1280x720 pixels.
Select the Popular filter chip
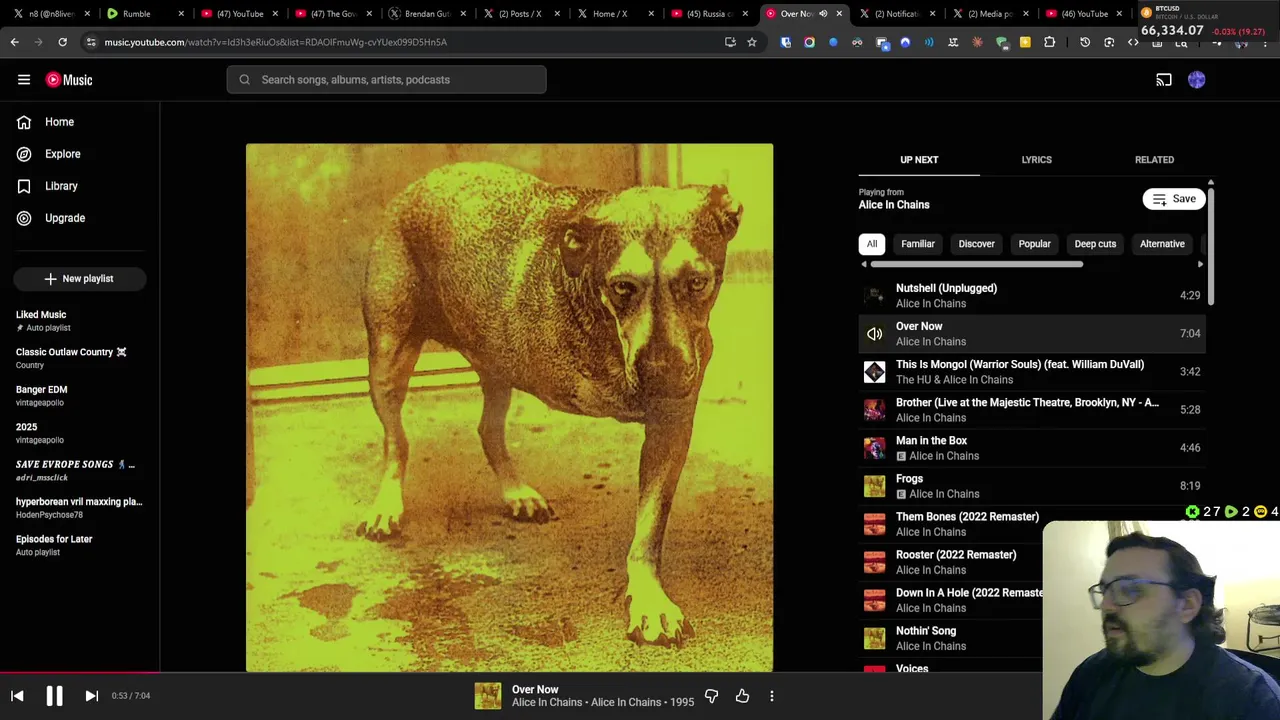[x=1035, y=244]
